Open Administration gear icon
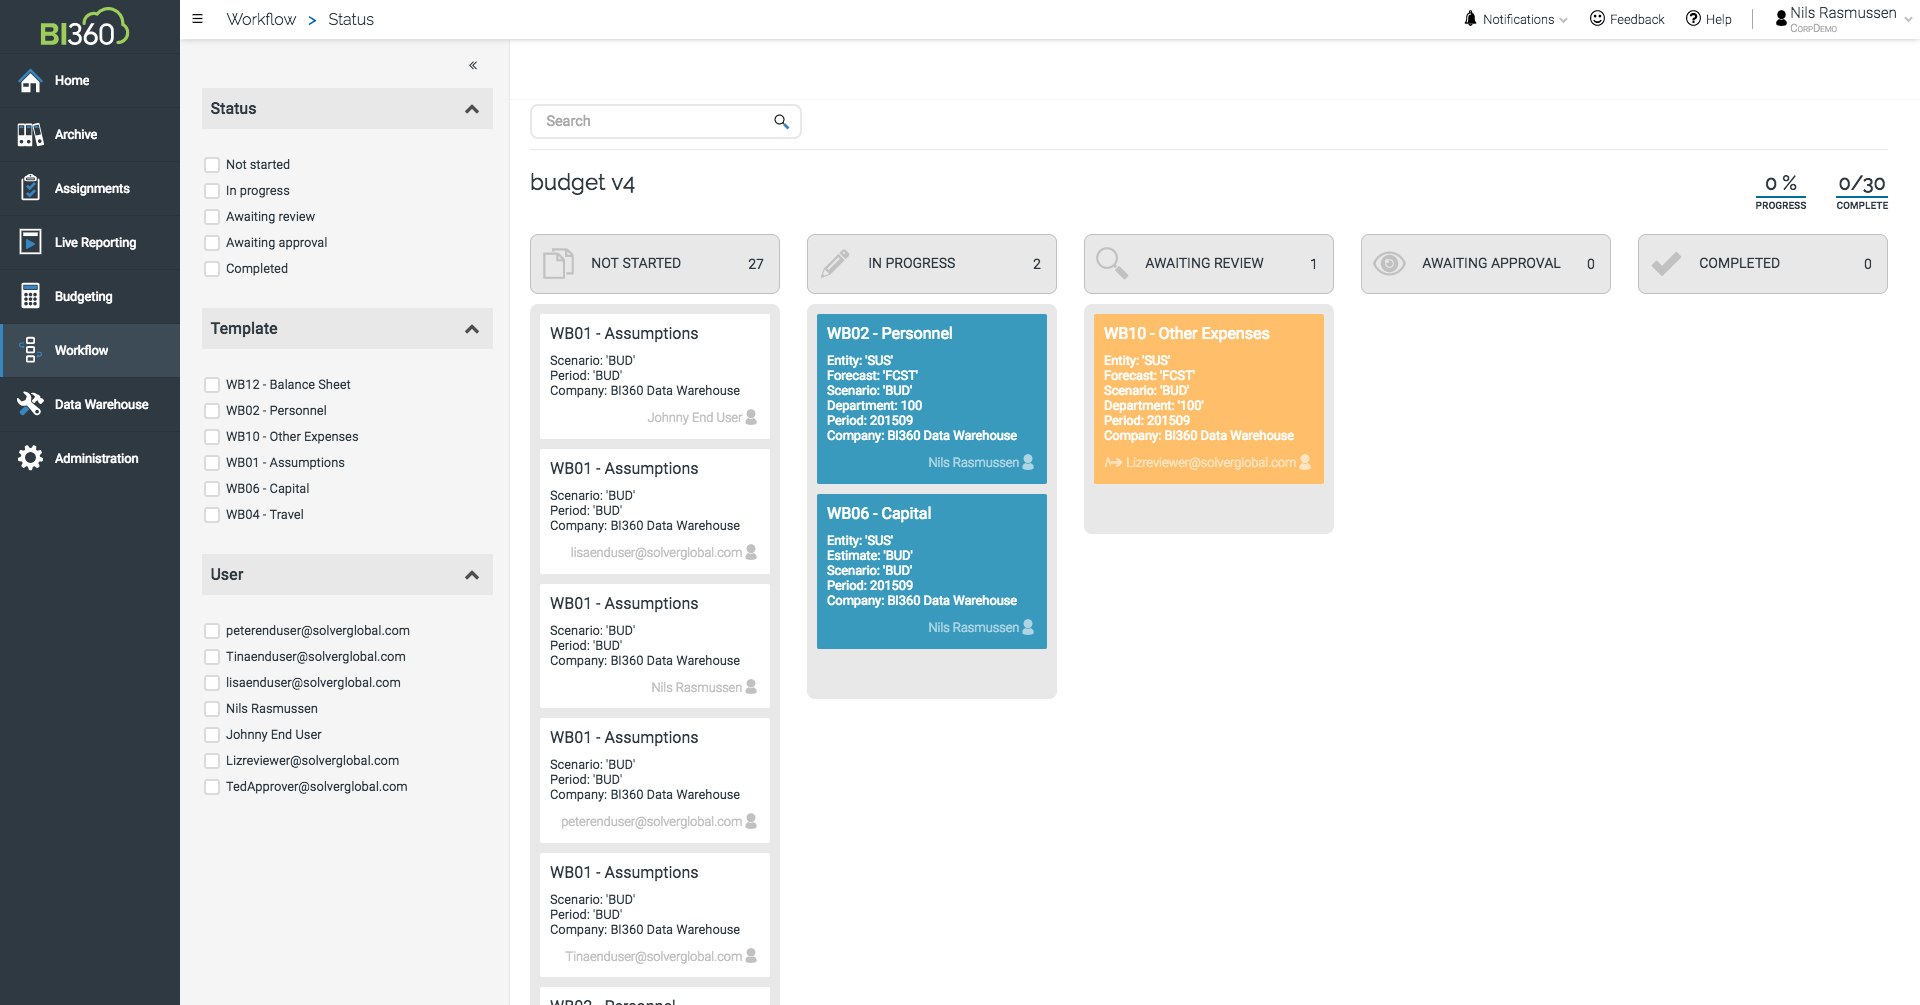1920x1005 pixels. [31, 458]
